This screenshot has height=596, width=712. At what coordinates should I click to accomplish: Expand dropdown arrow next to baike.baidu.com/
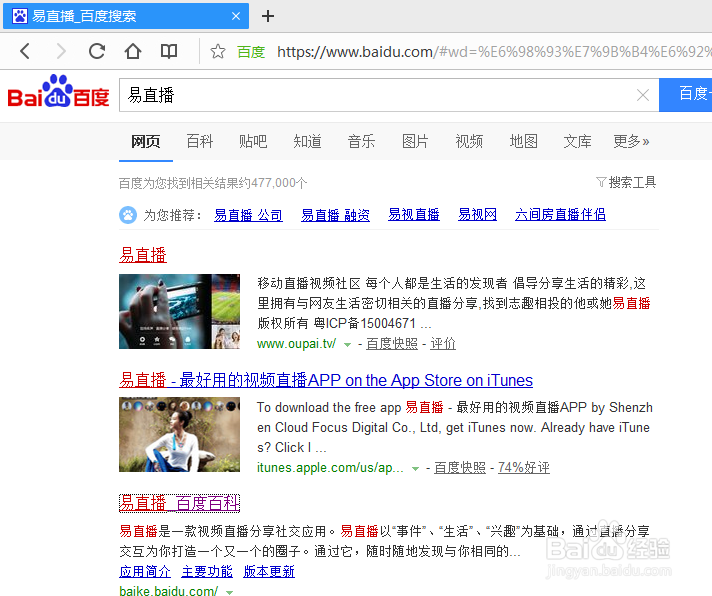point(229,592)
